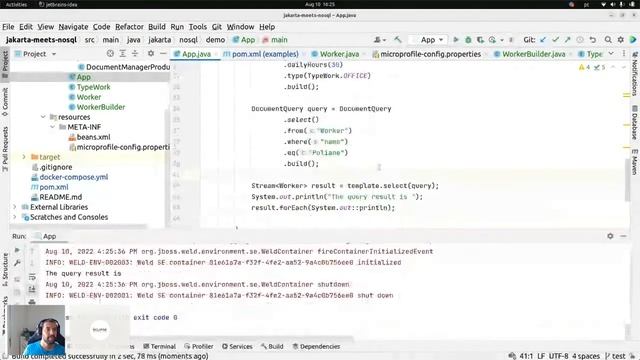This screenshot has height=360, width=640.
Task: Click the Search Everywhere magnifier icon
Action: click(x=608, y=40)
